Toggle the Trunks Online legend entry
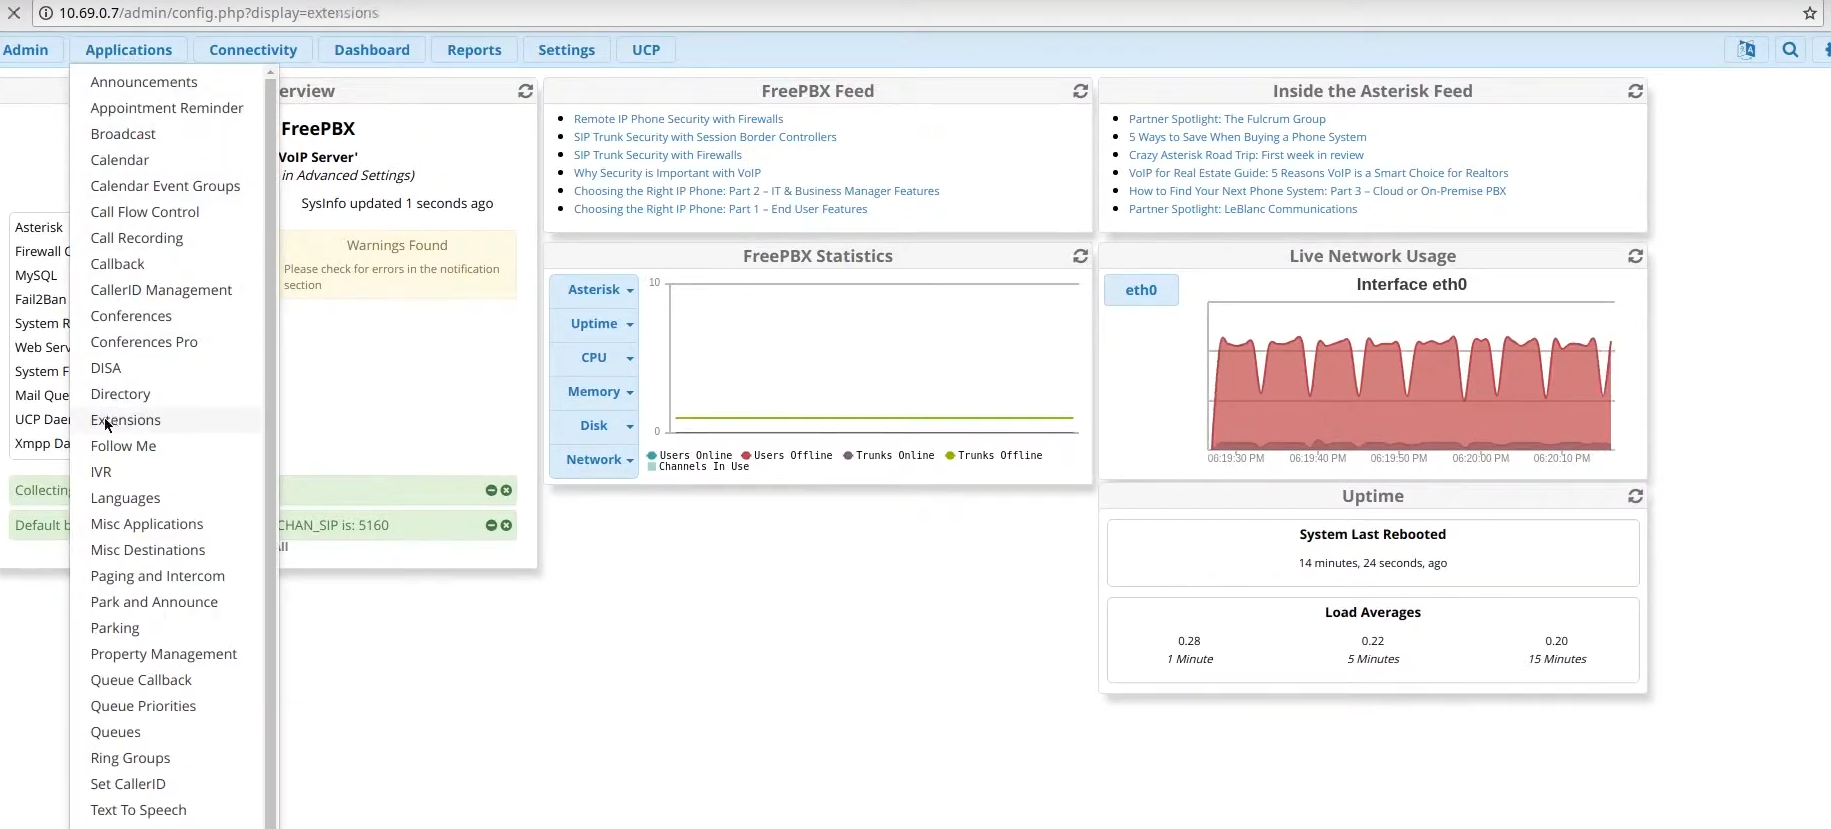This screenshot has width=1831, height=829. click(x=889, y=455)
